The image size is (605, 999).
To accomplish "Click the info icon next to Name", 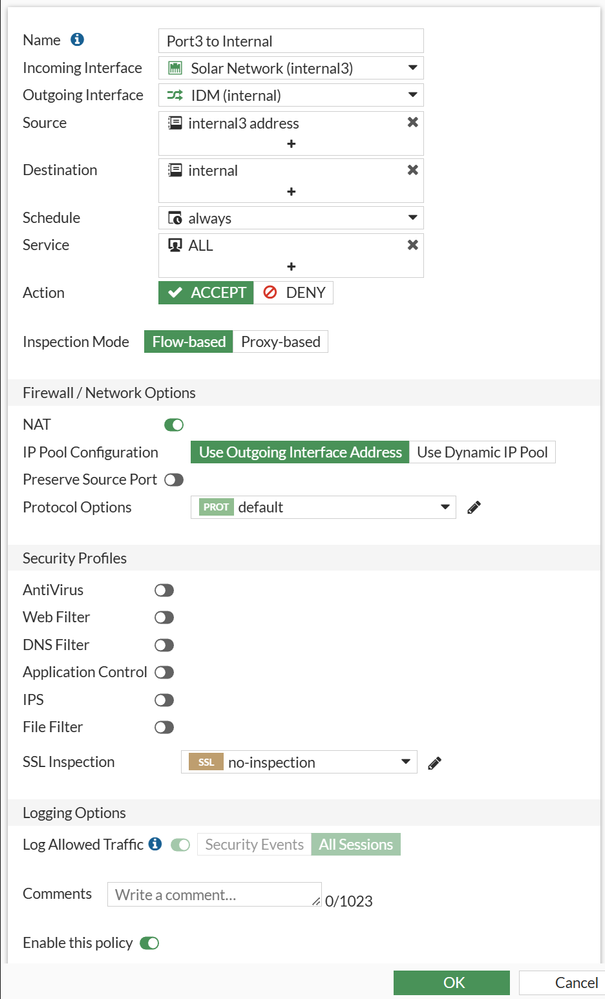I will 77,40.
